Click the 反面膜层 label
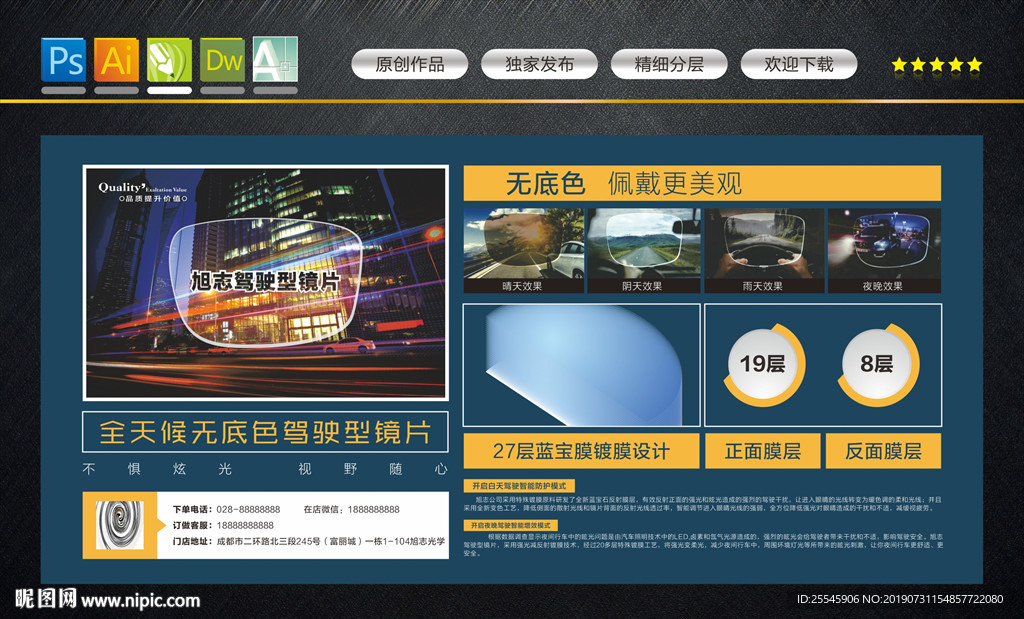The width and height of the screenshot is (1024, 619). point(883,451)
